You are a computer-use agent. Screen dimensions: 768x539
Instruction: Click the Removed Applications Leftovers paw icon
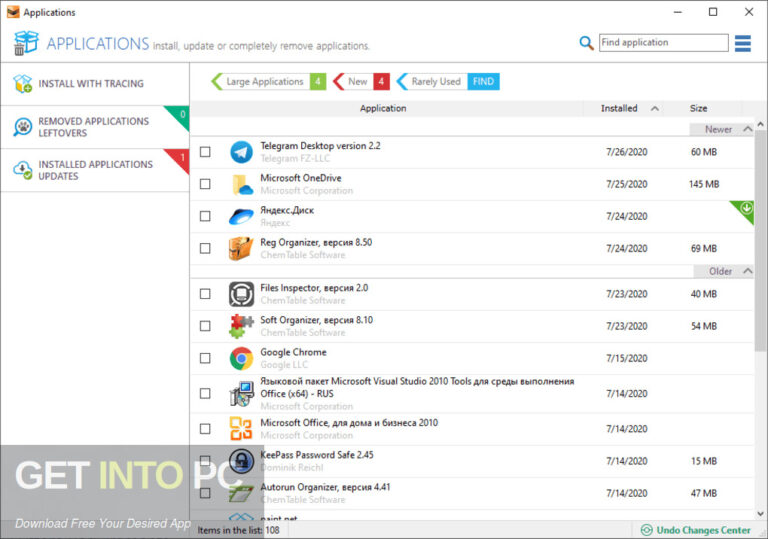tap(23, 127)
